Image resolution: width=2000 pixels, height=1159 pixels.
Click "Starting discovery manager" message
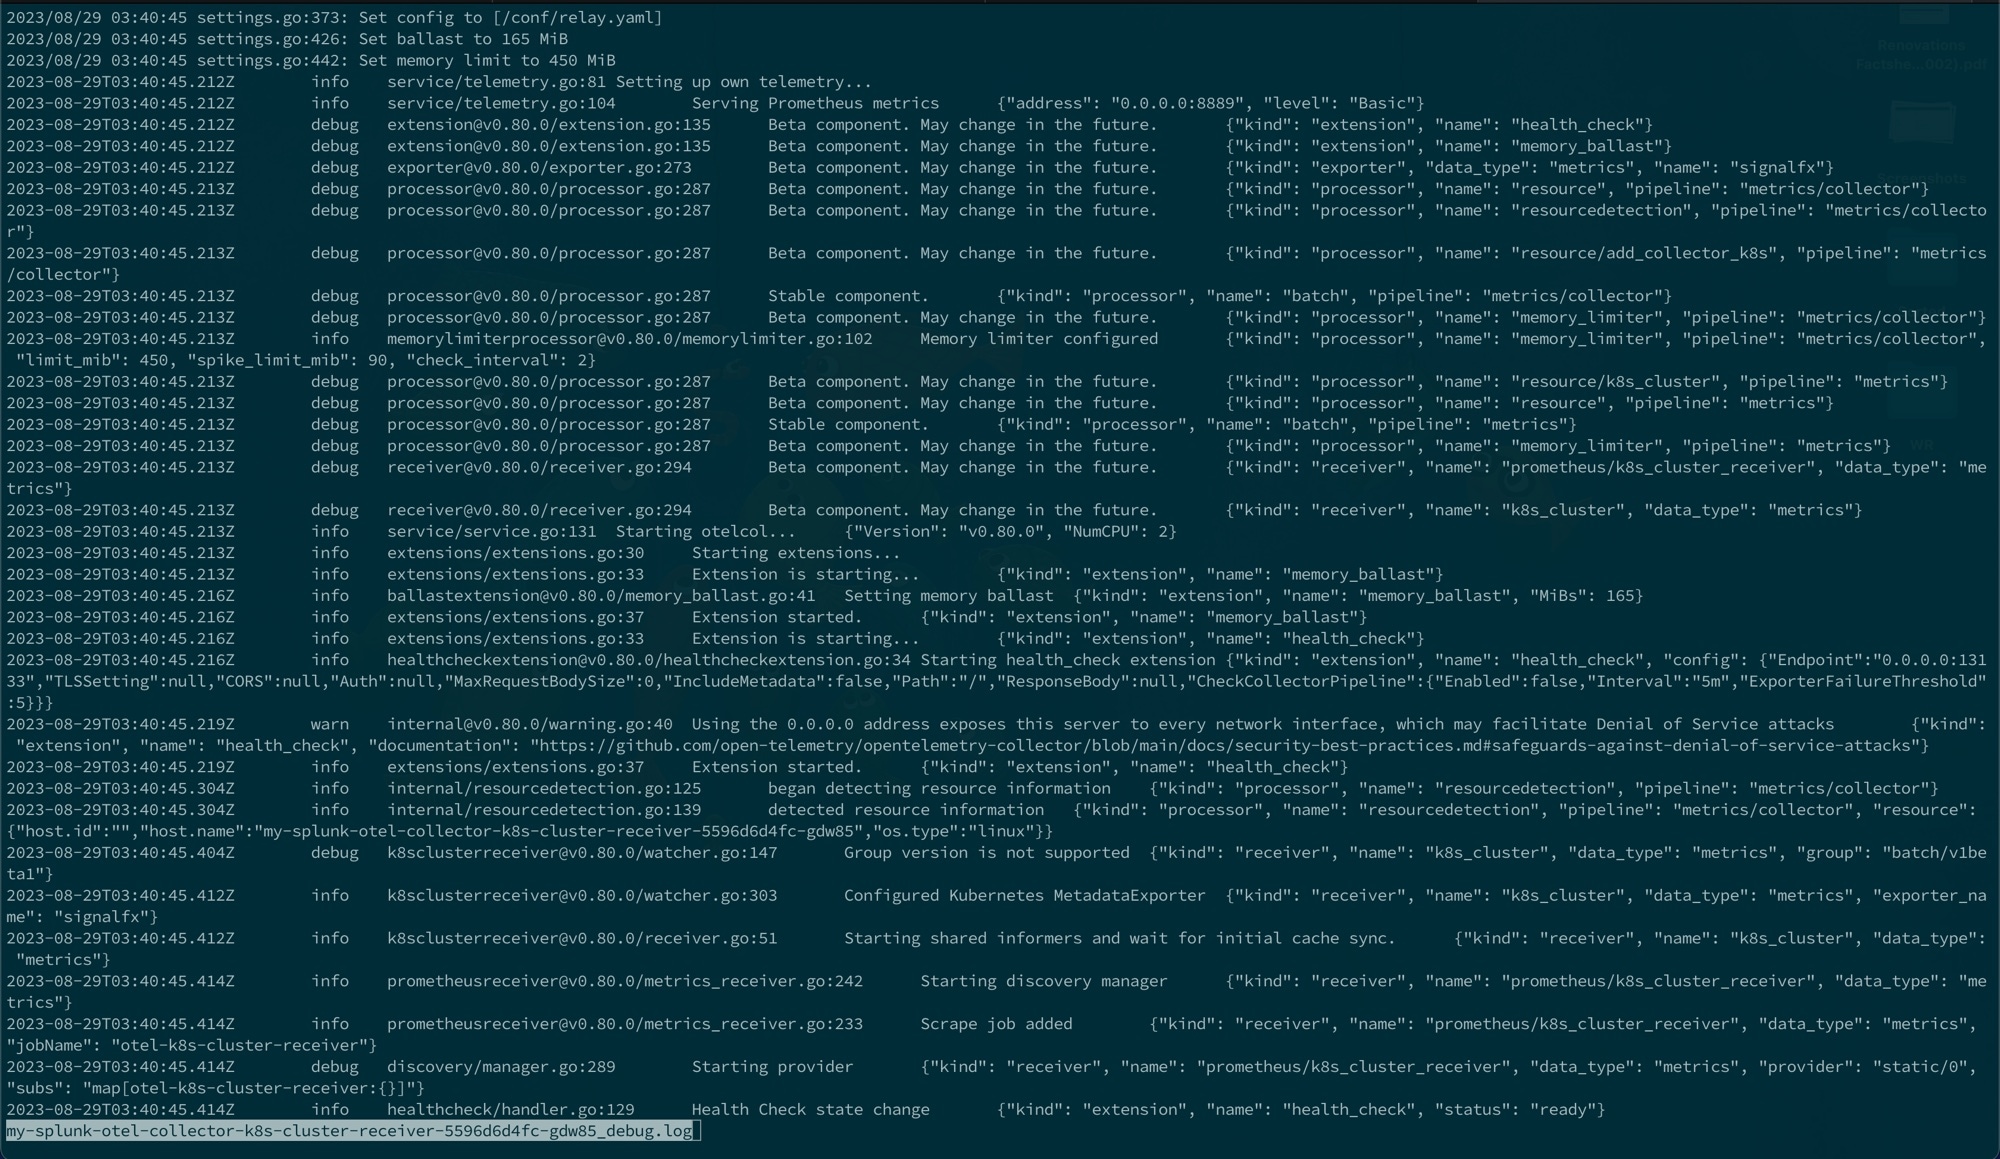pyautogui.click(x=1044, y=982)
